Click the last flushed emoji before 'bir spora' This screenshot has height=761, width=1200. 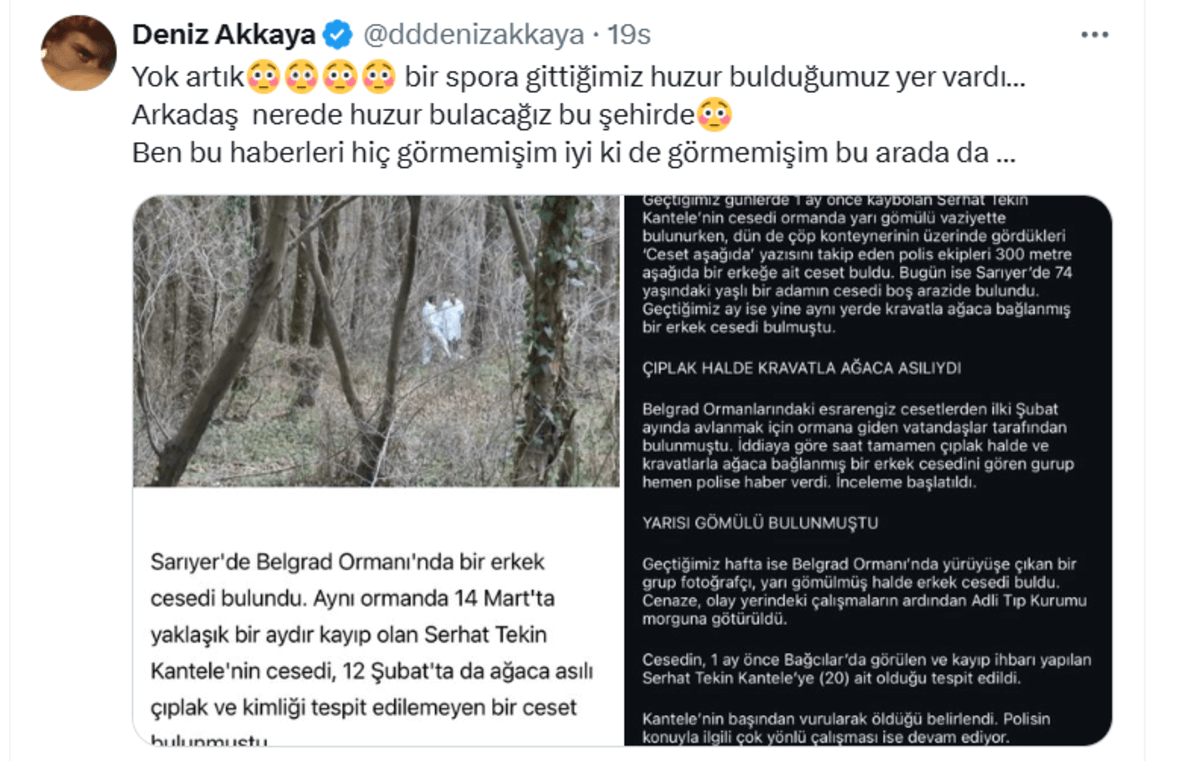[380, 76]
